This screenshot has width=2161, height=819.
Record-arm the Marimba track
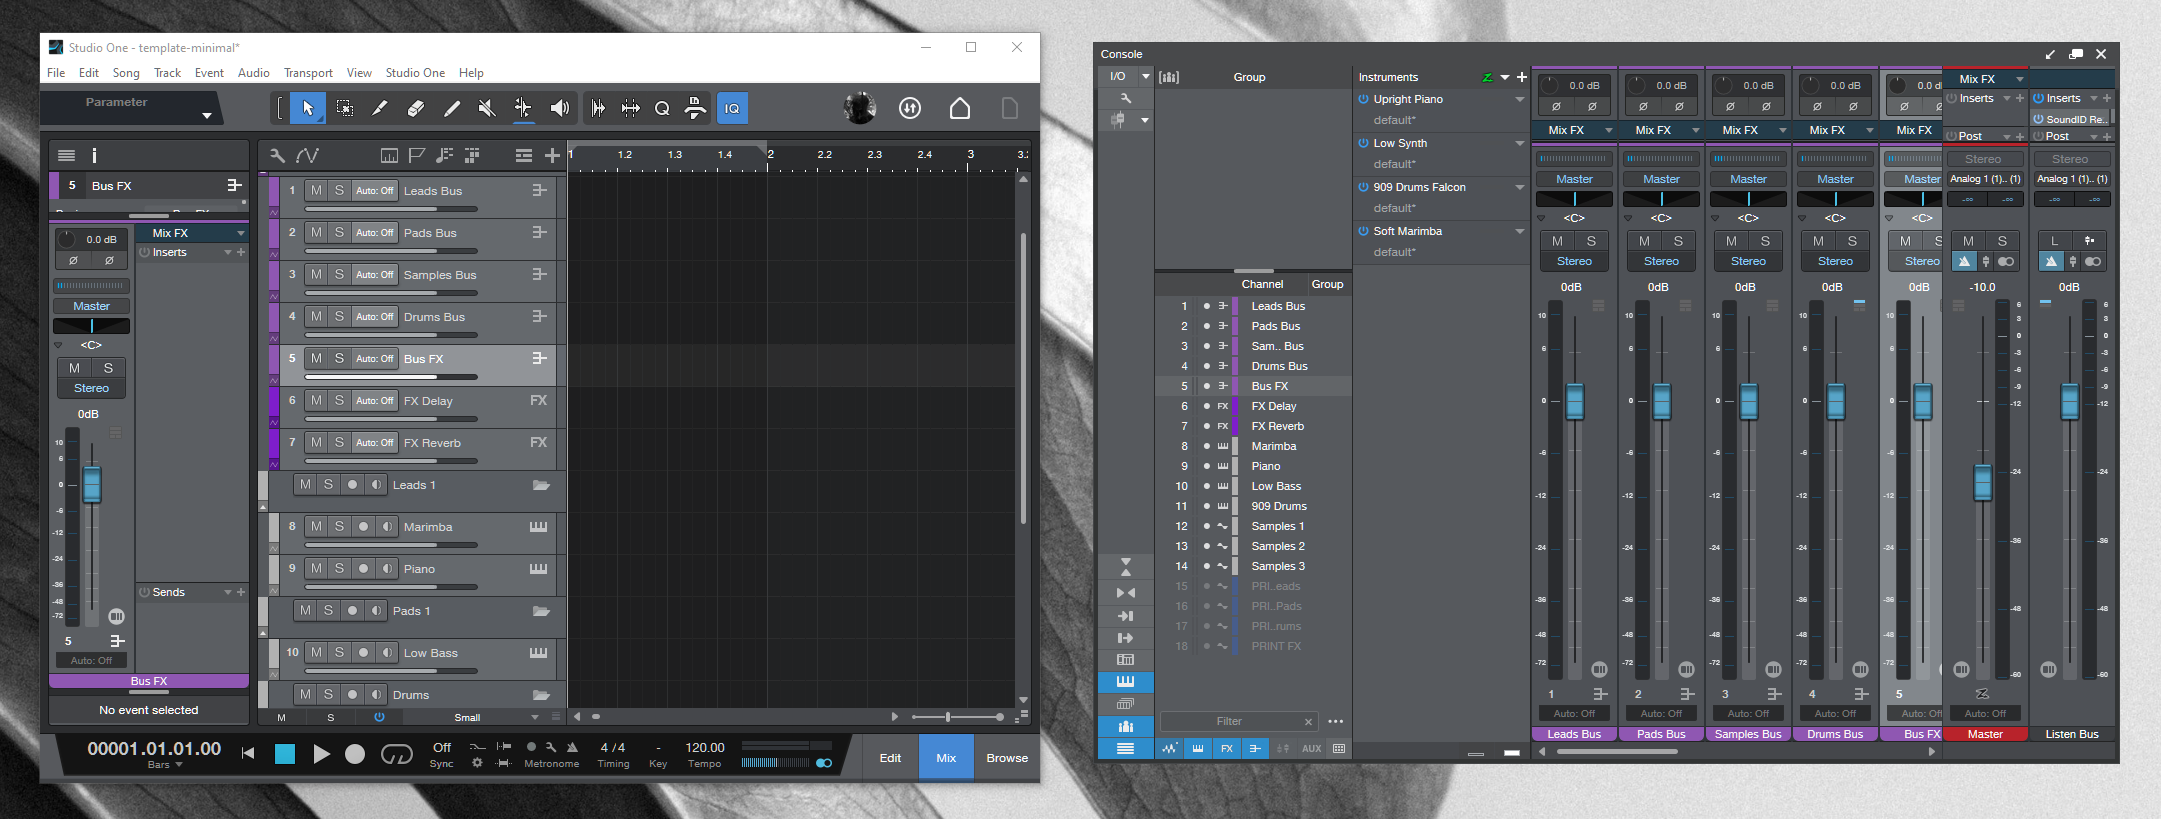pos(363,526)
